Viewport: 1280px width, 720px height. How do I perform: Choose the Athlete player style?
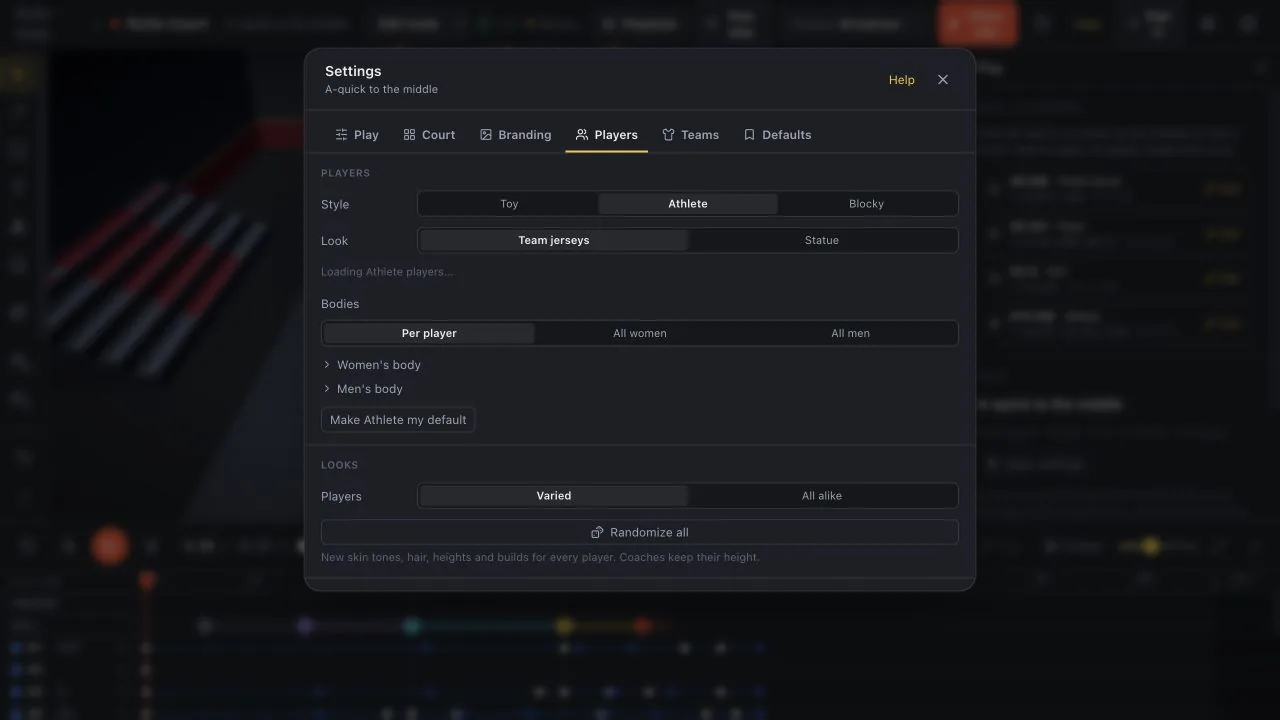coord(688,204)
